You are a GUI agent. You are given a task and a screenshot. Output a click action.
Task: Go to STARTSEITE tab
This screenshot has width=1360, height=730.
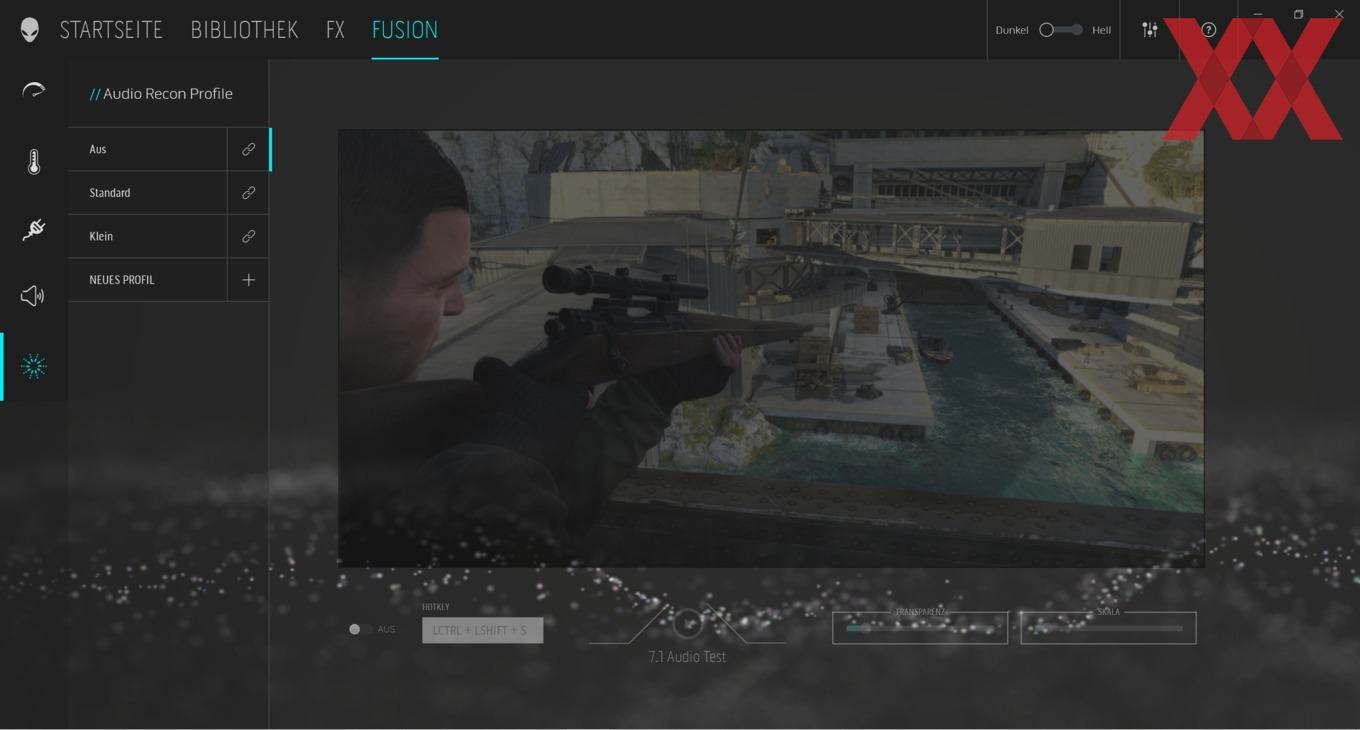tap(111, 30)
